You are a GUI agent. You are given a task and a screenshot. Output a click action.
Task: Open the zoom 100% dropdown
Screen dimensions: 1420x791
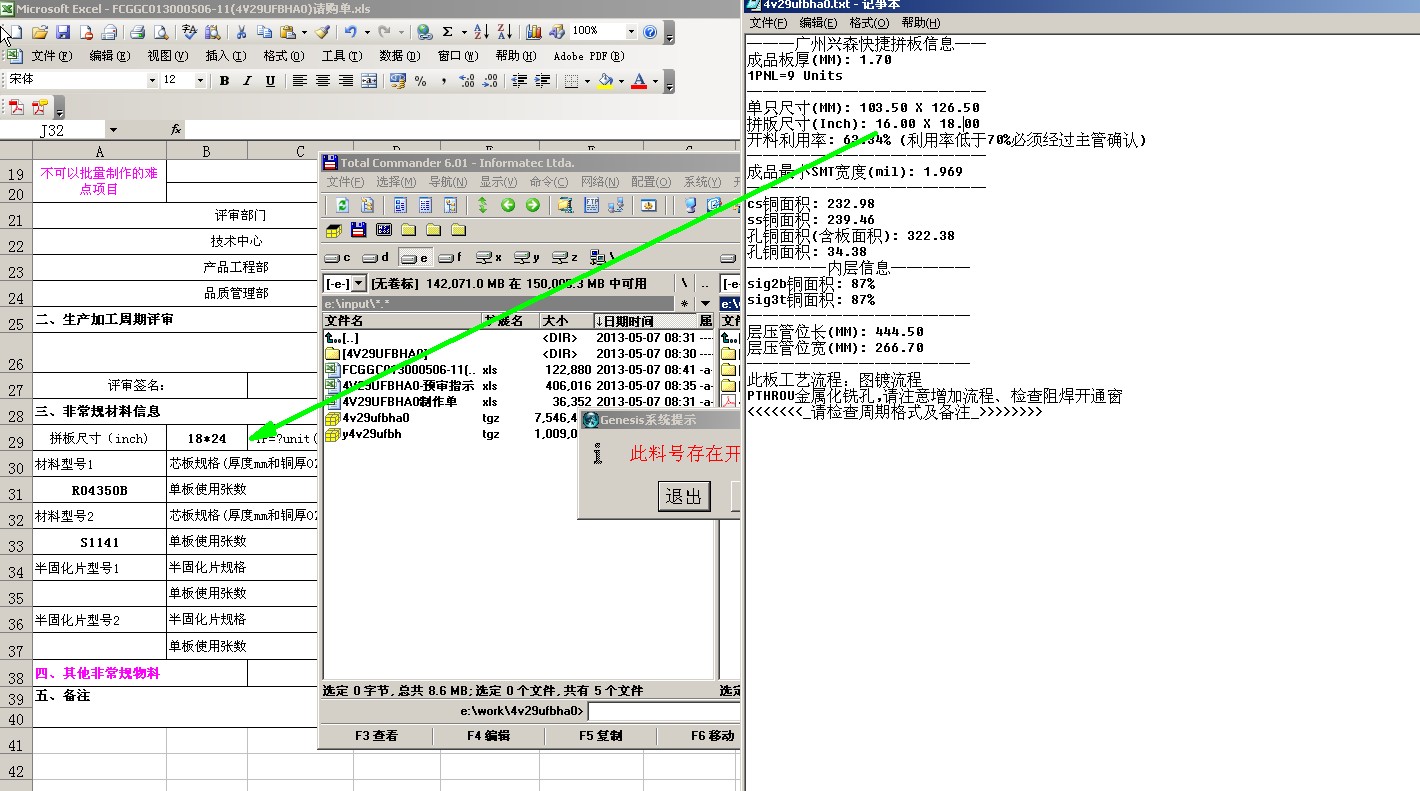tap(630, 32)
